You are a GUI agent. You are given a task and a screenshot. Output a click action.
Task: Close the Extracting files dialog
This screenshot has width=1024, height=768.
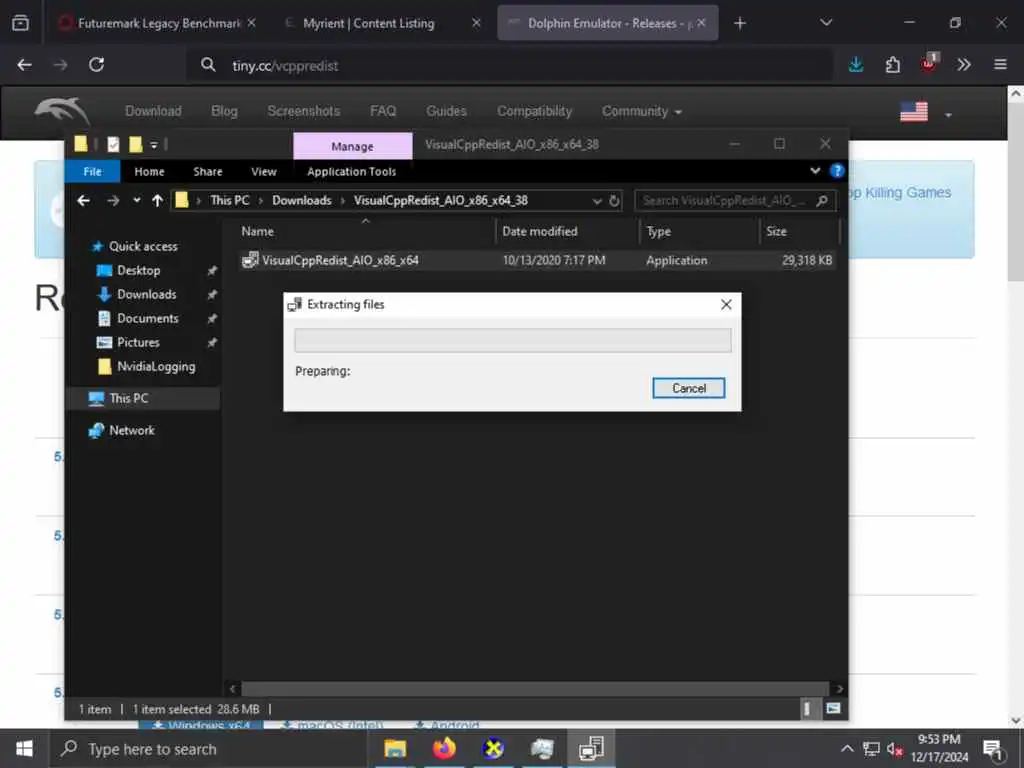pyautogui.click(x=726, y=304)
